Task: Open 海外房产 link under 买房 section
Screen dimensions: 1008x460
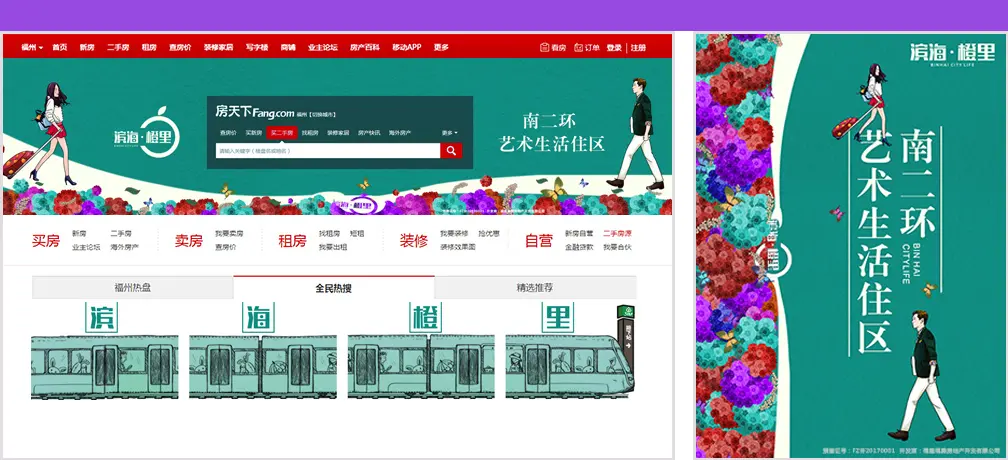Action: (124, 247)
